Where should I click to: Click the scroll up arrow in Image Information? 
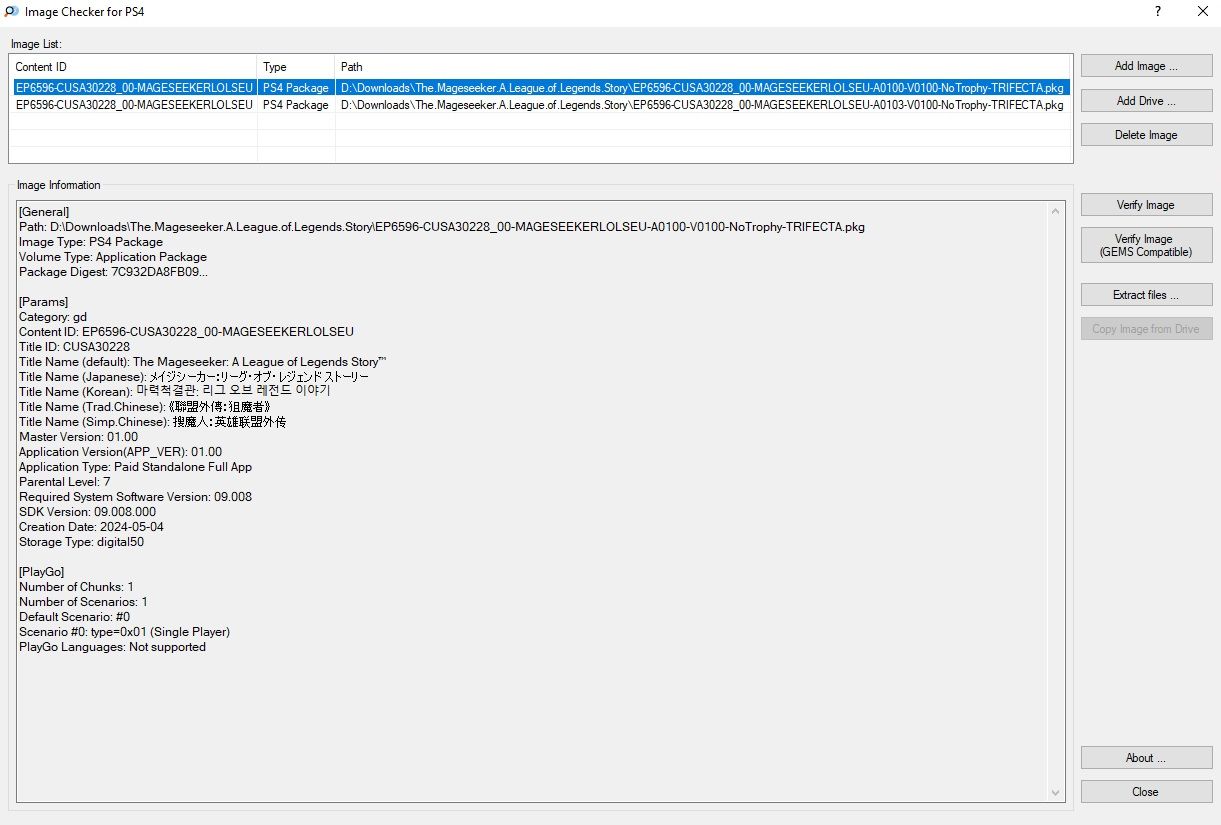coord(1055,211)
